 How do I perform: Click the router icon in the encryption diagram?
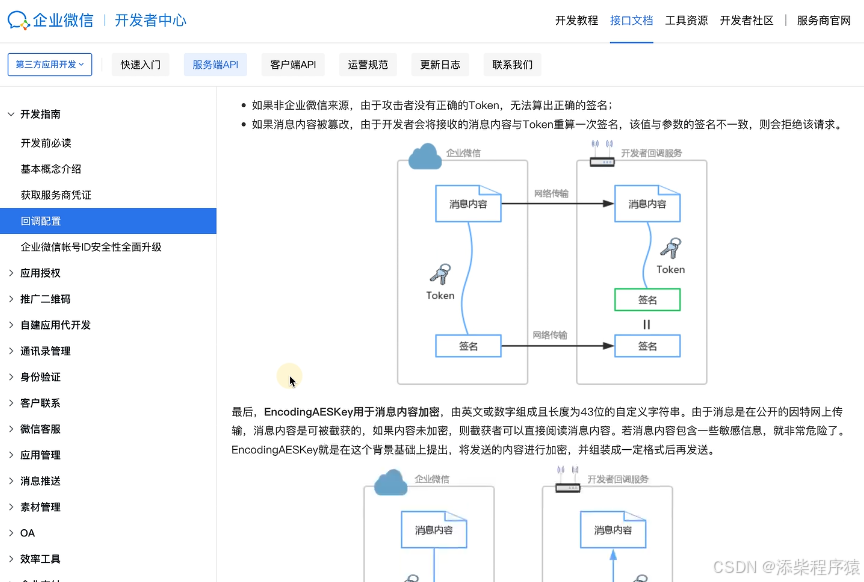pyautogui.click(x=568, y=479)
